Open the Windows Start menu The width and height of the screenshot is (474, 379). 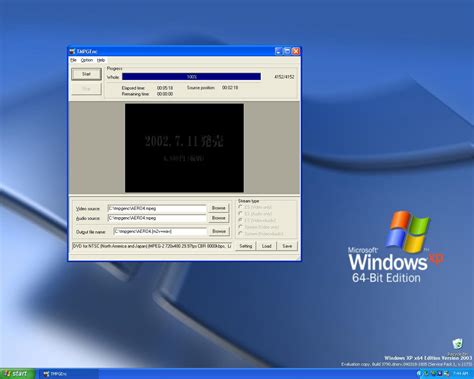(17, 374)
